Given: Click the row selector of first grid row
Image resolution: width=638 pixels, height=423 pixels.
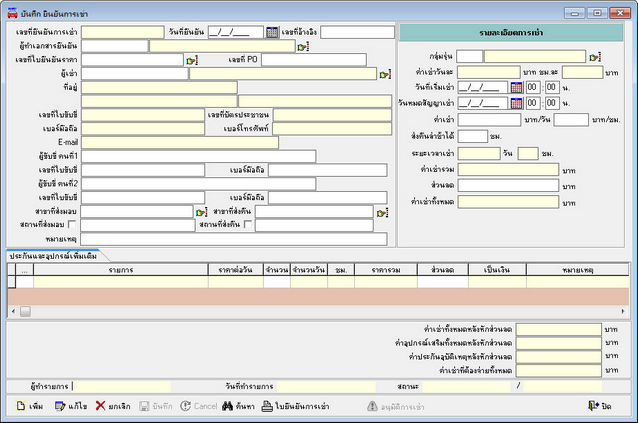Looking at the screenshot, I should pyautogui.click(x=11, y=282).
